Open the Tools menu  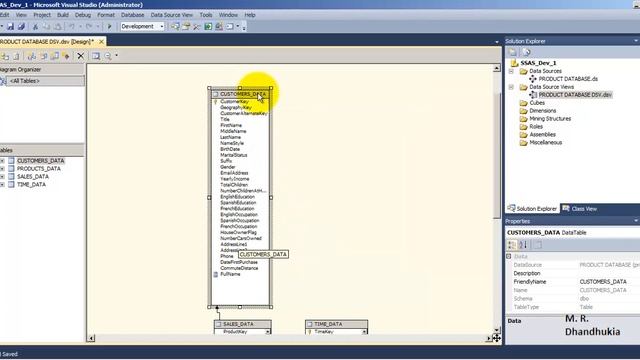coord(206,15)
